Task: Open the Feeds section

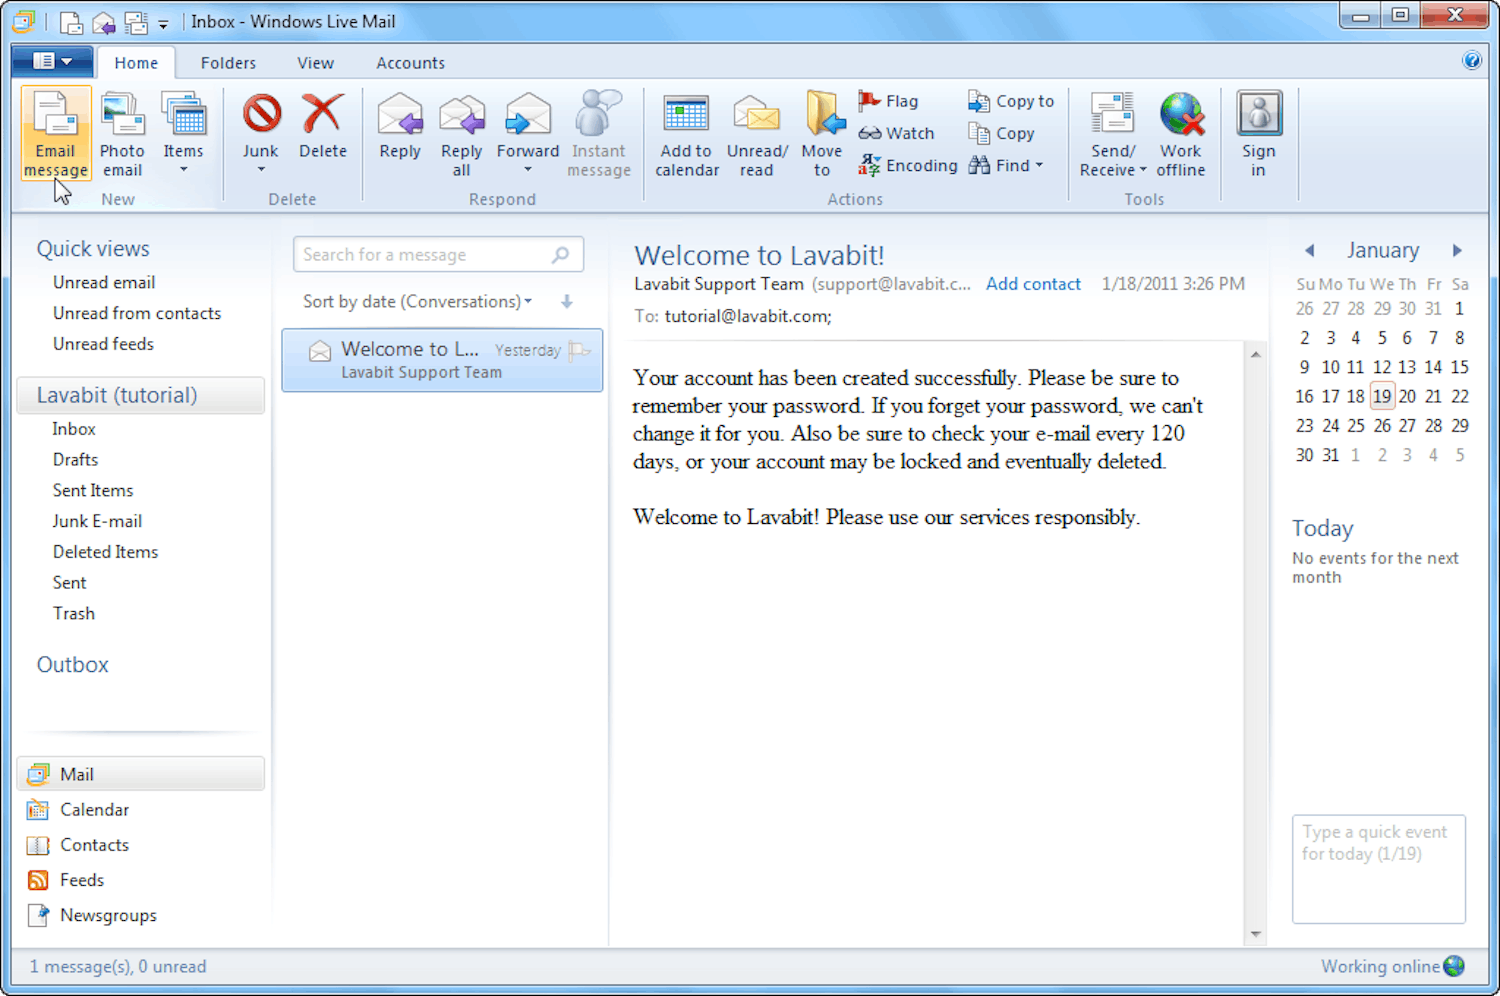Action: [x=82, y=880]
